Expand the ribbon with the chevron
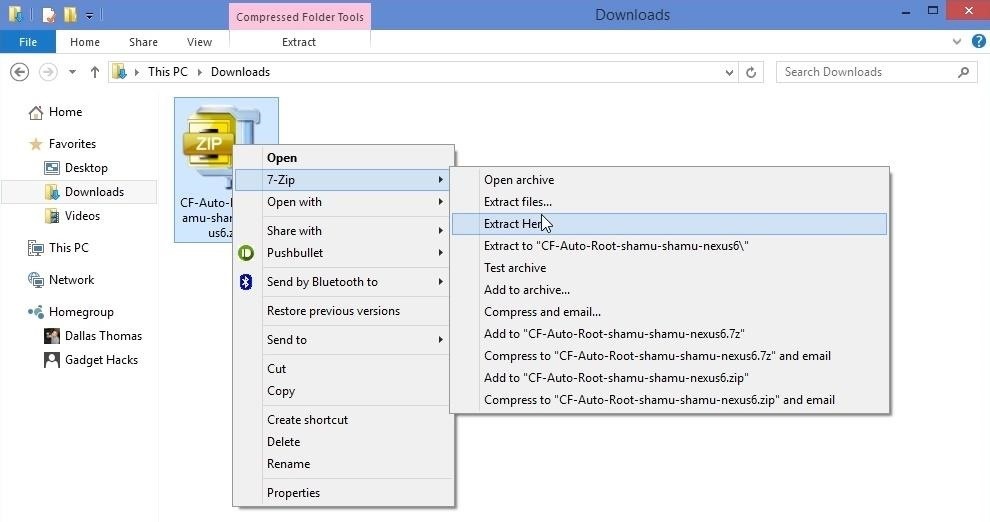 click(x=957, y=42)
